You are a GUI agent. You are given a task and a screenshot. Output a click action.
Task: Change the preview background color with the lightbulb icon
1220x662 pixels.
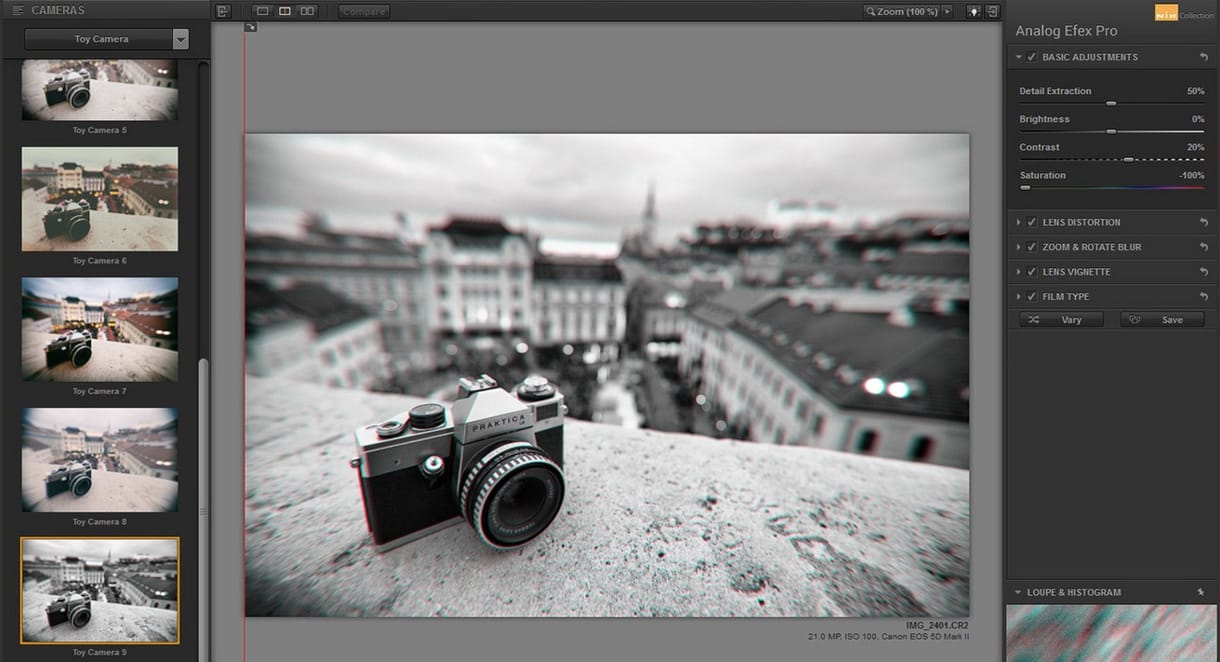coord(974,11)
